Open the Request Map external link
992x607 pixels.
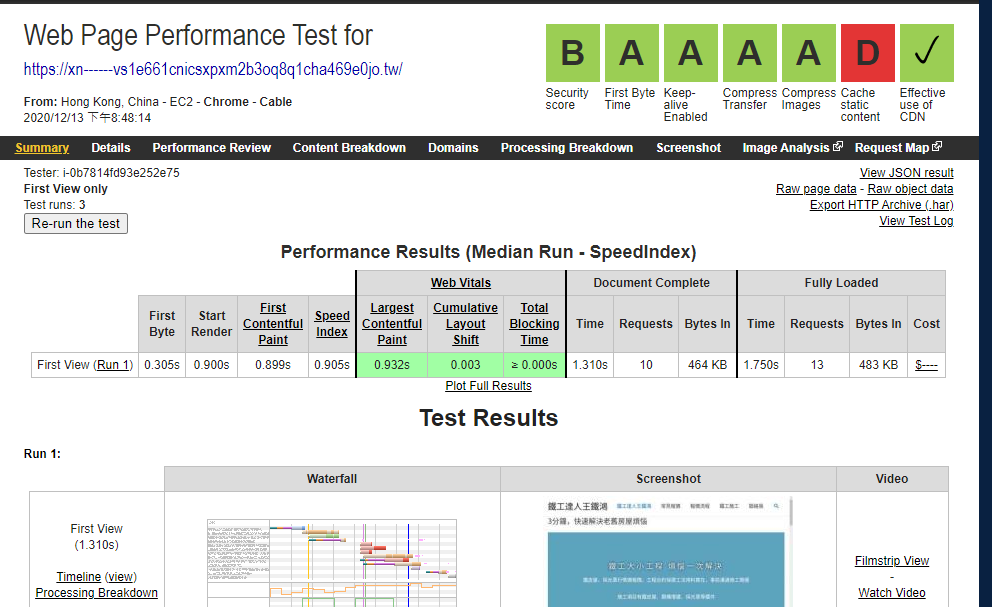(897, 148)
